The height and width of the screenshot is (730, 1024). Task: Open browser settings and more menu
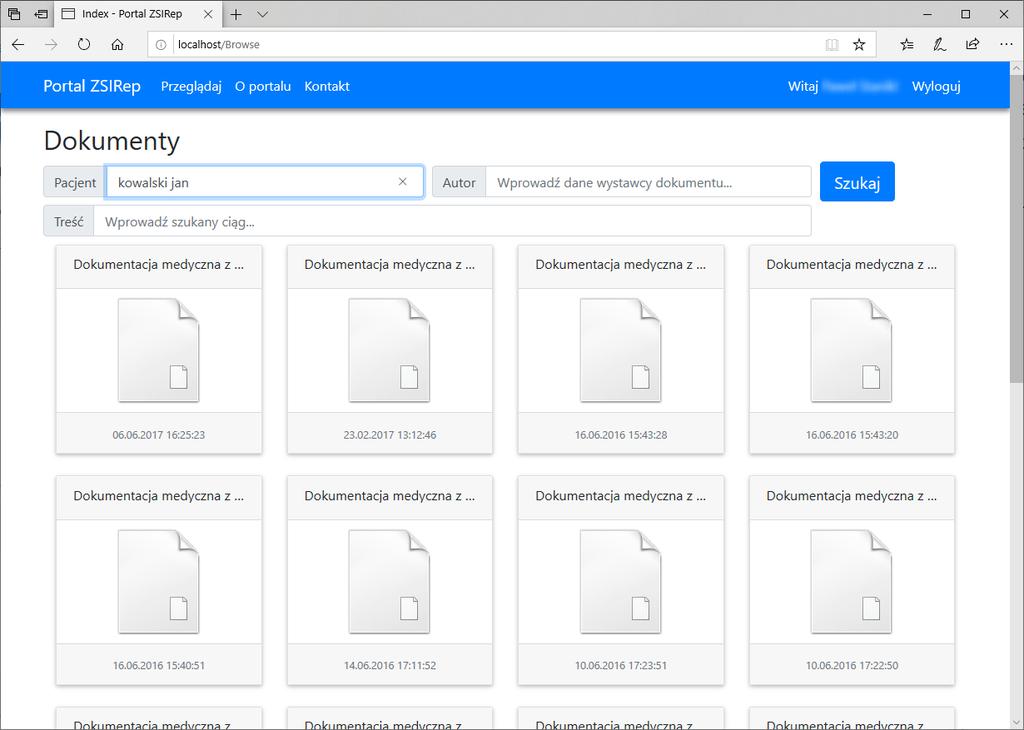coord(1006,44)
